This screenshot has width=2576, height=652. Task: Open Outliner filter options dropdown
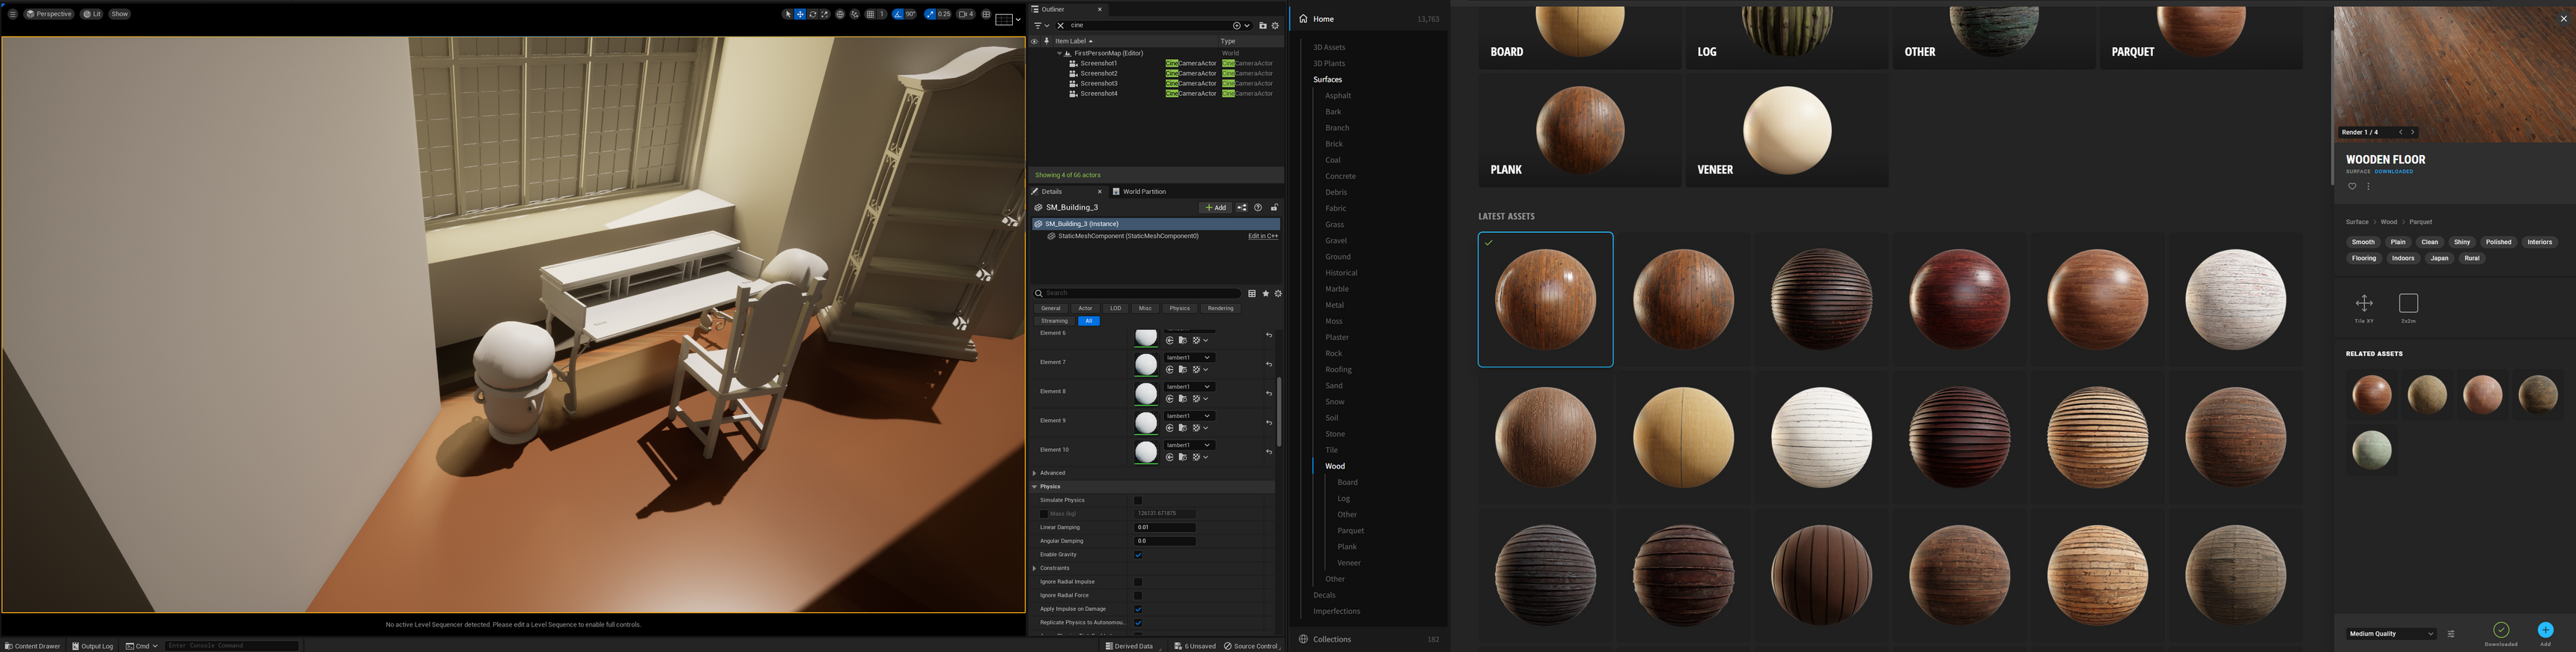pyautogui.click(x=1042, y=25)
